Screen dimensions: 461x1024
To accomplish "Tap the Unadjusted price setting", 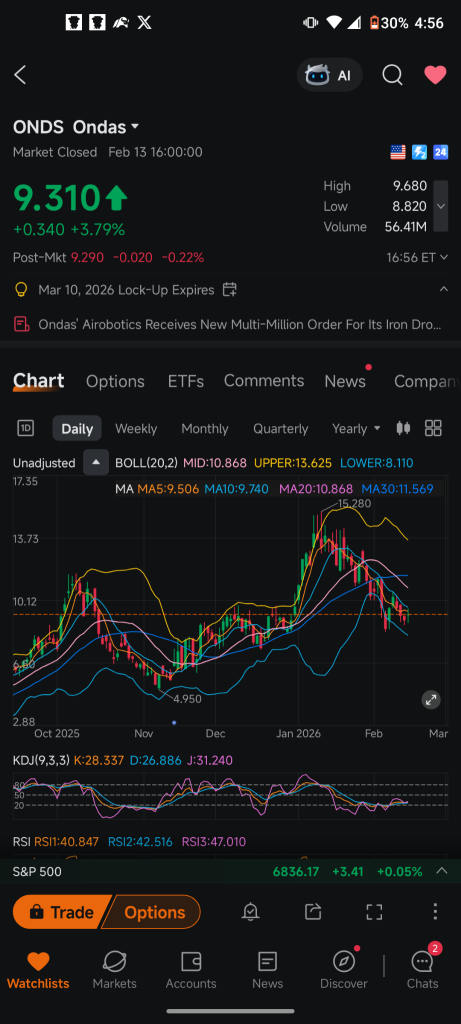I will point(44,463).
